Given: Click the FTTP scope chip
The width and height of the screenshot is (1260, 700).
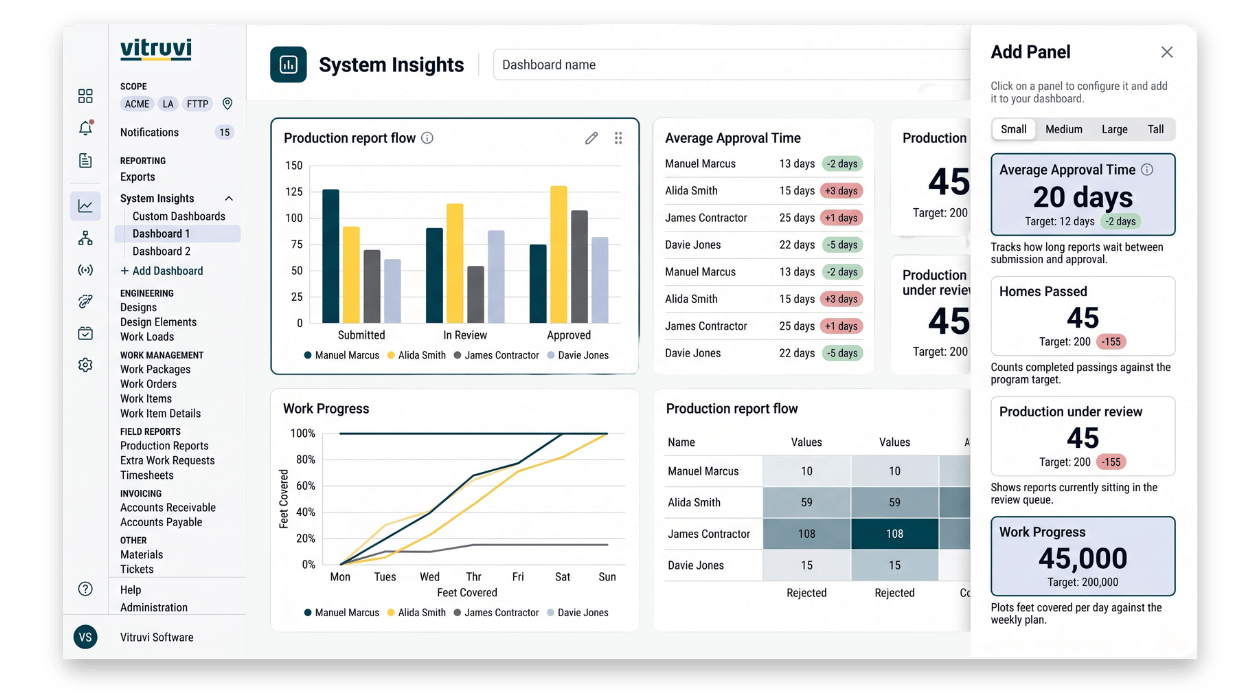Looking at the screenshot, I should pos(198,104).
